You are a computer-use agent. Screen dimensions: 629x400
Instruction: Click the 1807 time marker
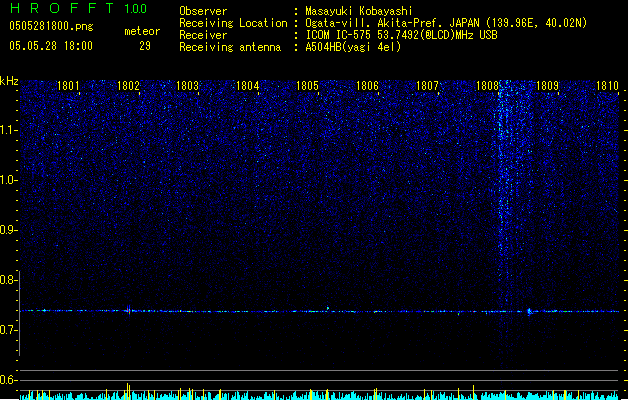pos(427,86)
